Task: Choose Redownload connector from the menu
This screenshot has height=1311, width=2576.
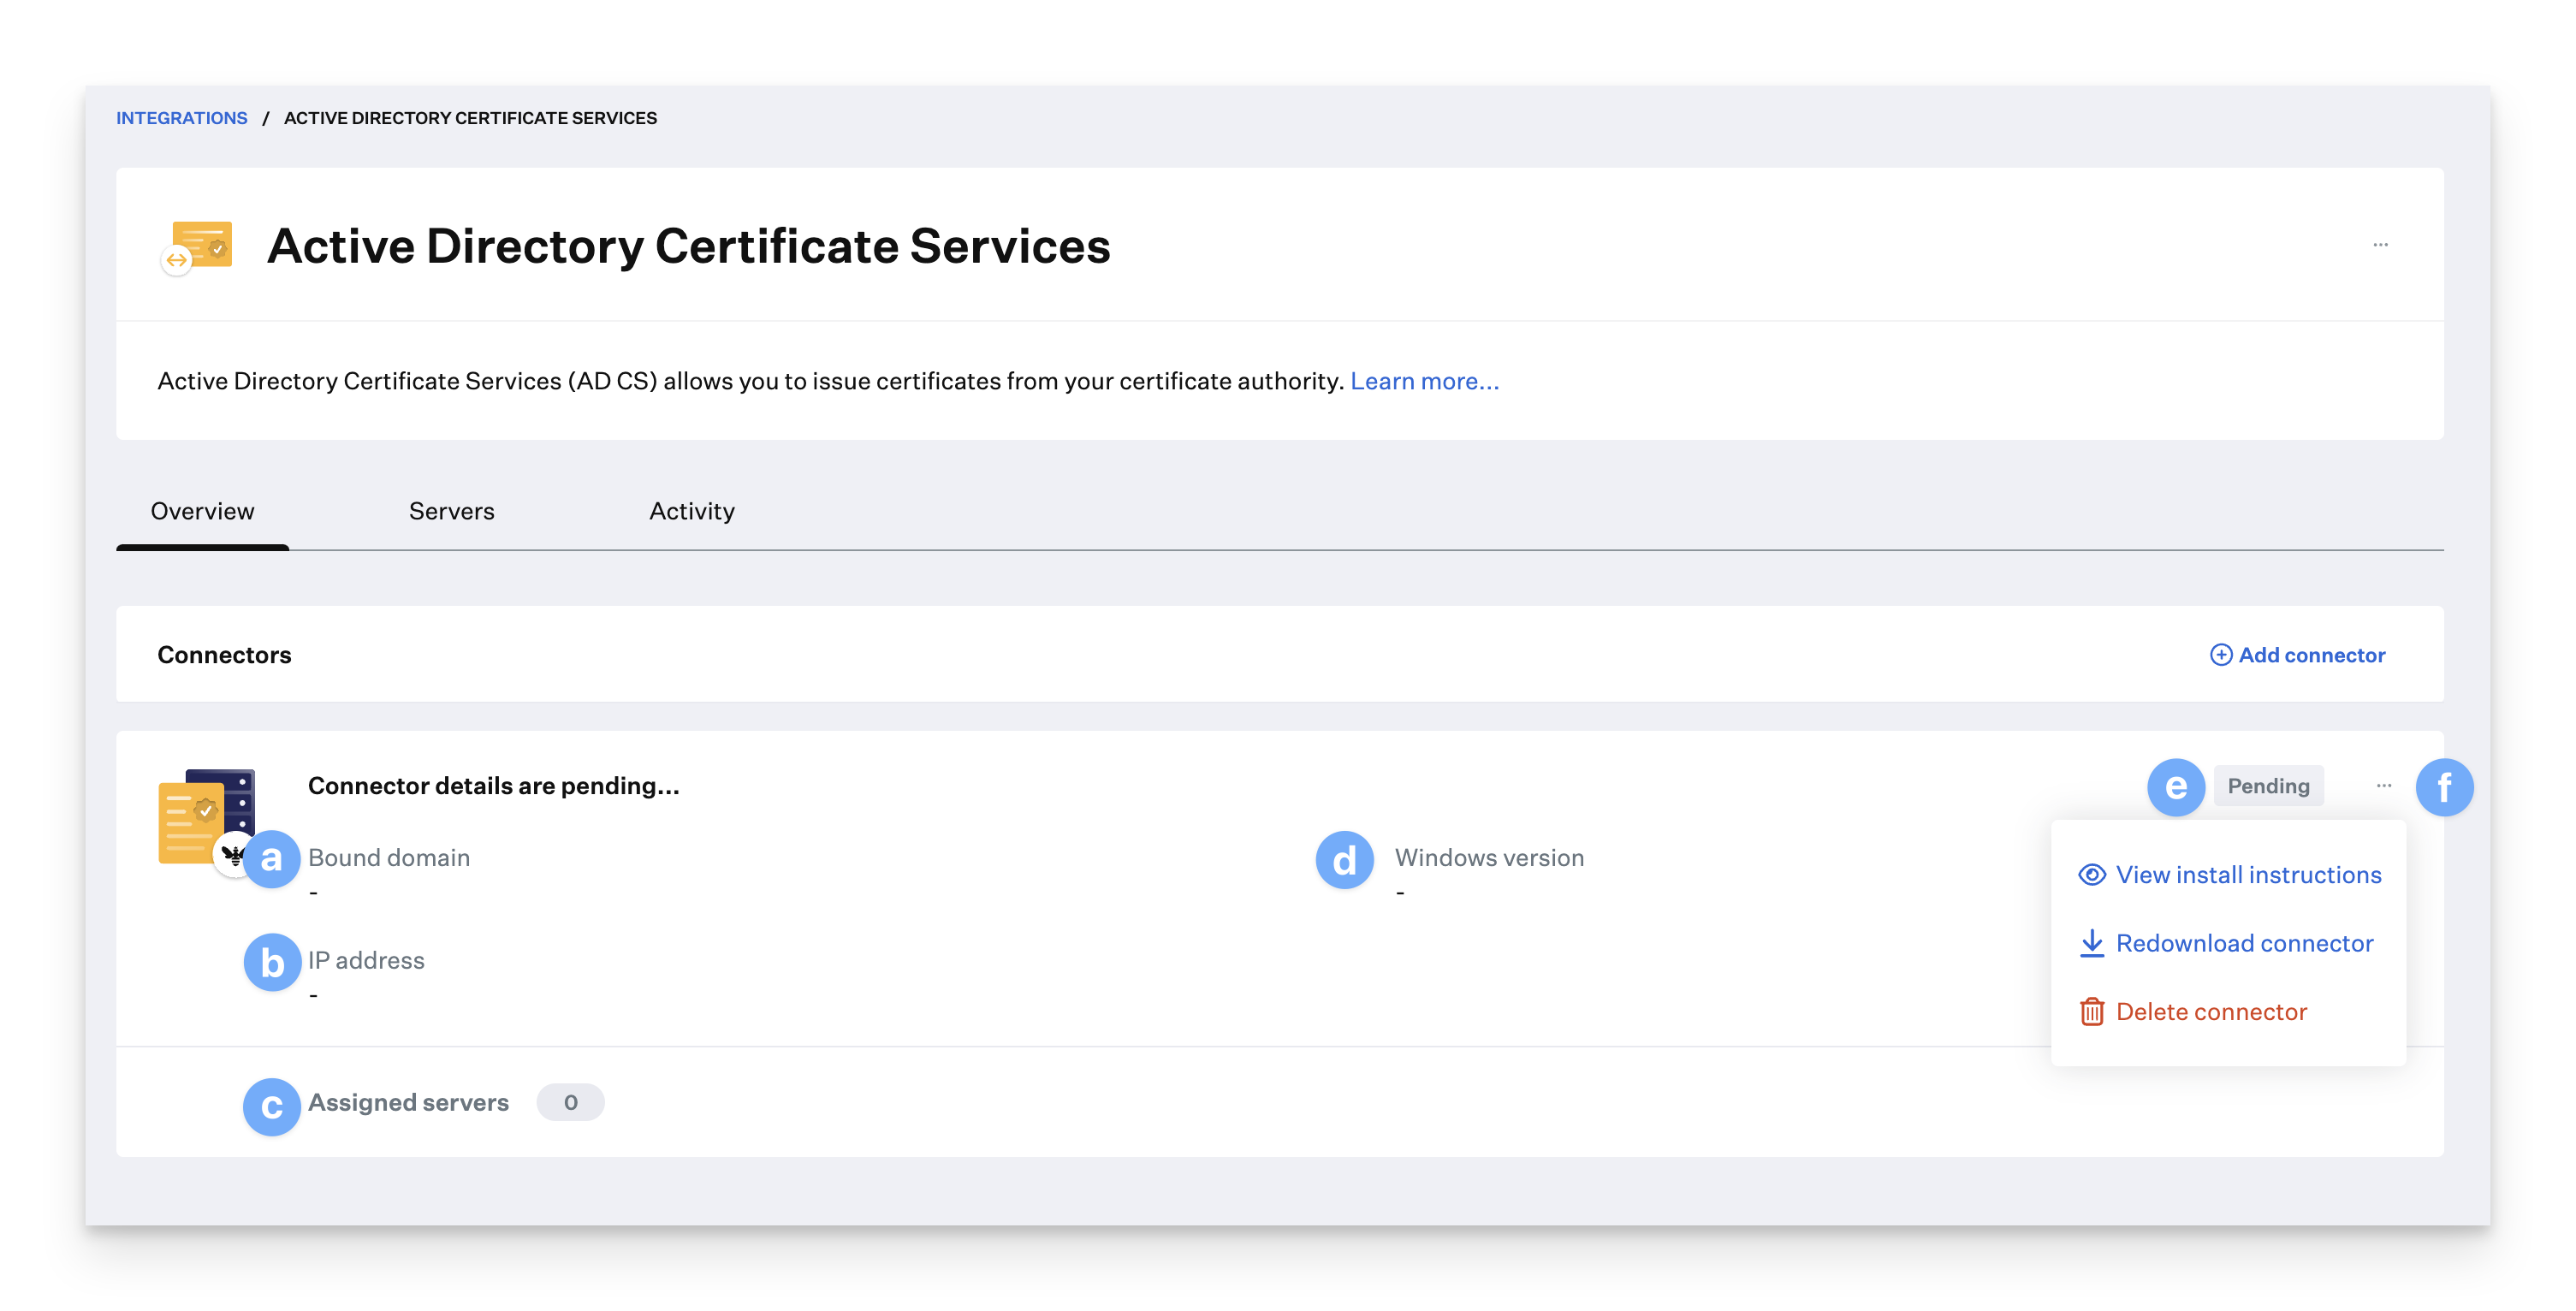Action: click(2243, 943)
